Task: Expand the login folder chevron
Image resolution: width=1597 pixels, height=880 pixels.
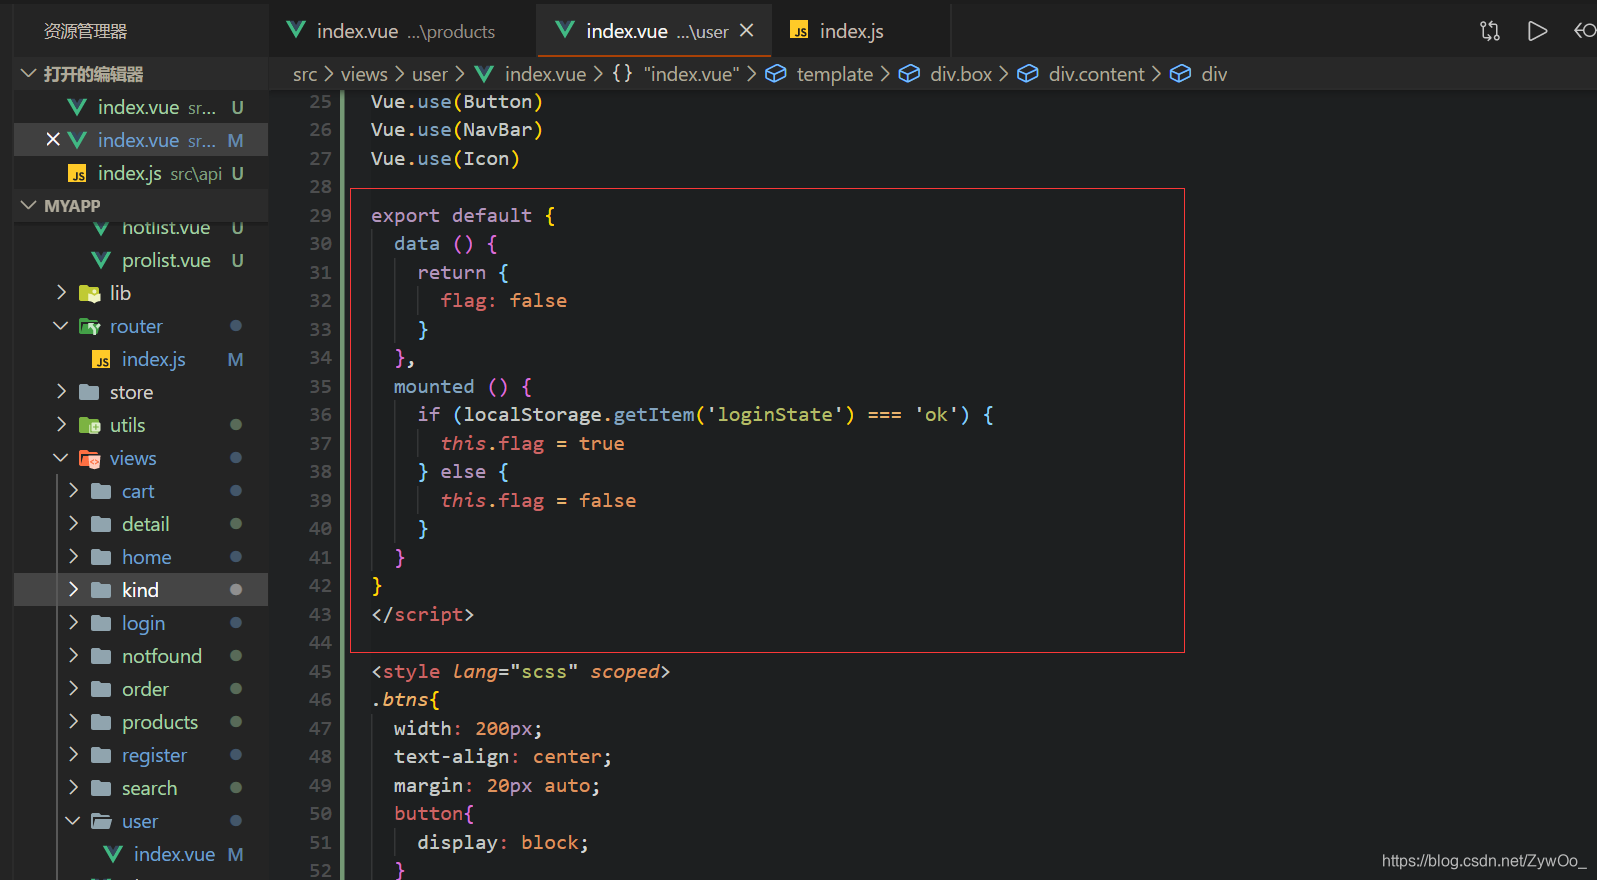Action: pos(74,623)
